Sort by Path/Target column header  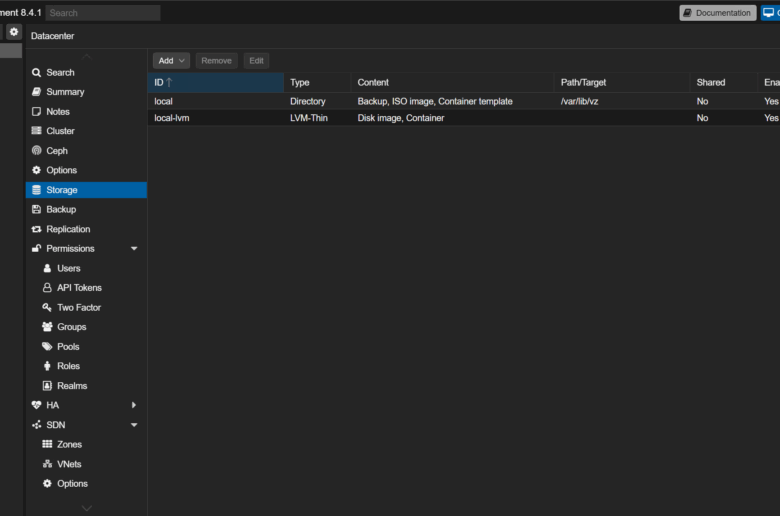(x=622, y=83)
